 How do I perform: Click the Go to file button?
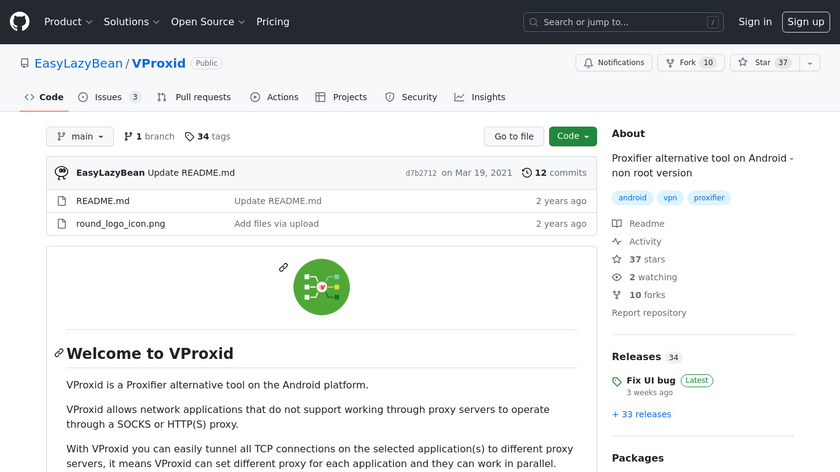tap(514, 137)
